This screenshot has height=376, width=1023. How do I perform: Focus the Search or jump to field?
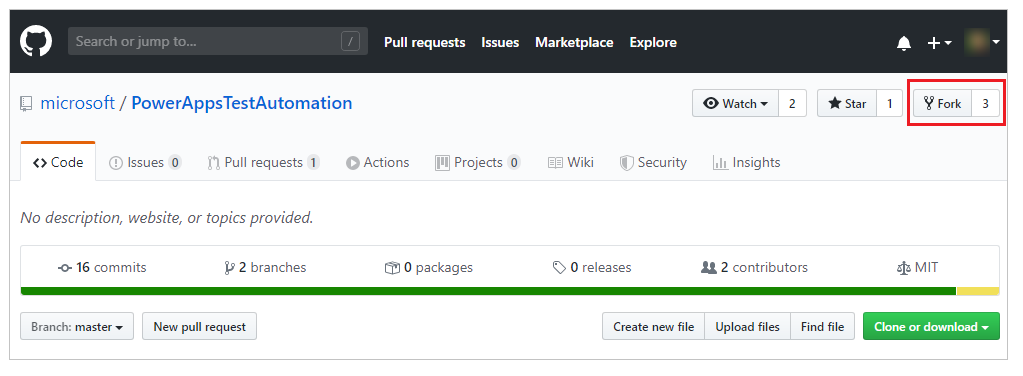click(x=218, y=41)
